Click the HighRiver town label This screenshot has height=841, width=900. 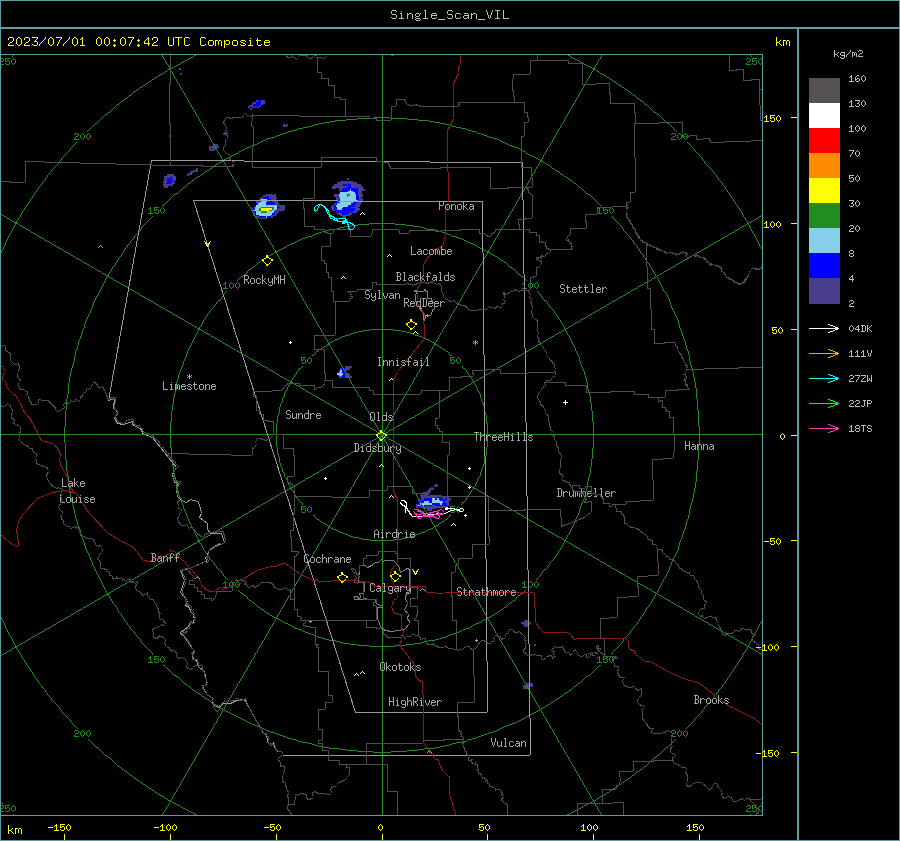pyautogui.click(x=415, y=702)
